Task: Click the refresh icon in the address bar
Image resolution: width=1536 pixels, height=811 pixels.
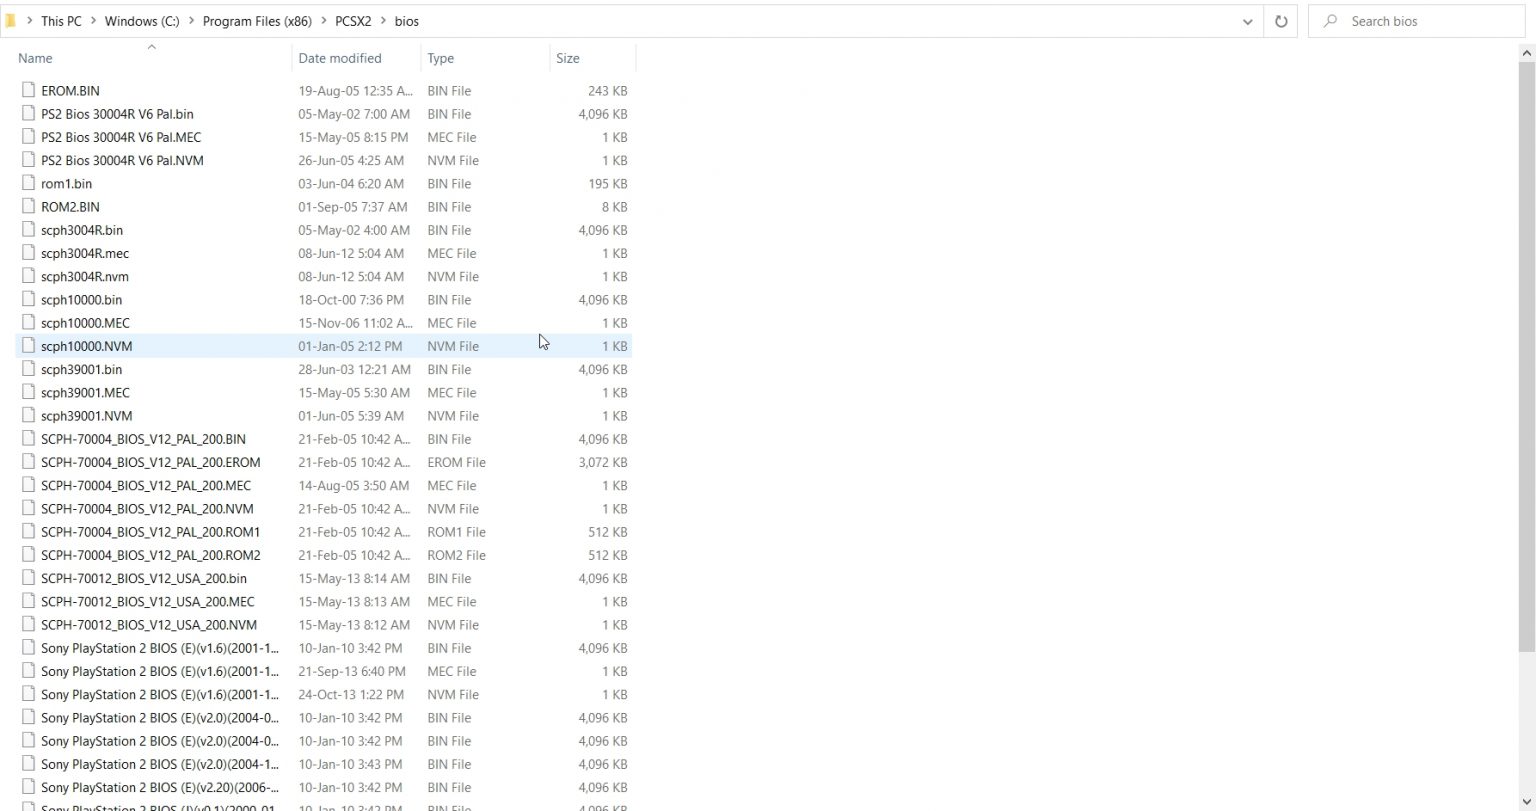Action: pos(1280,20)
